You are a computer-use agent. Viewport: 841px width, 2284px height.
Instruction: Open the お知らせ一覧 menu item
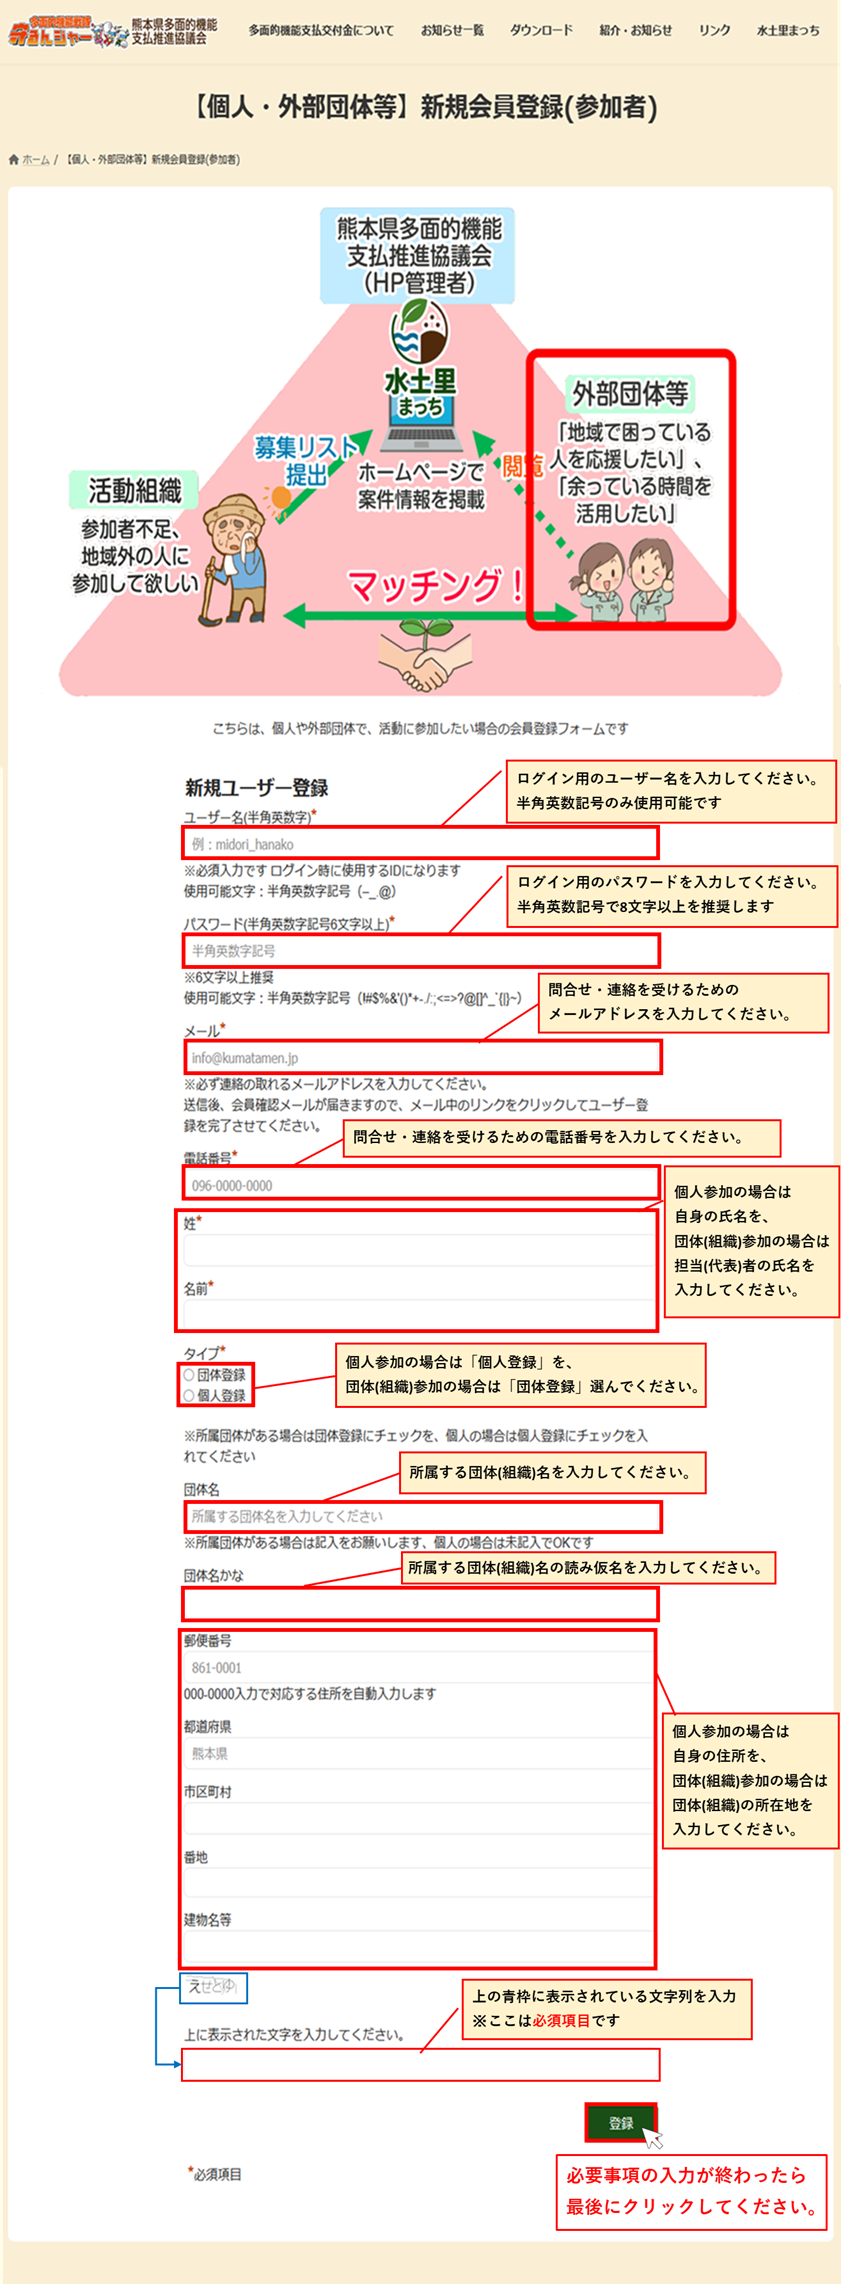point(452,31)
